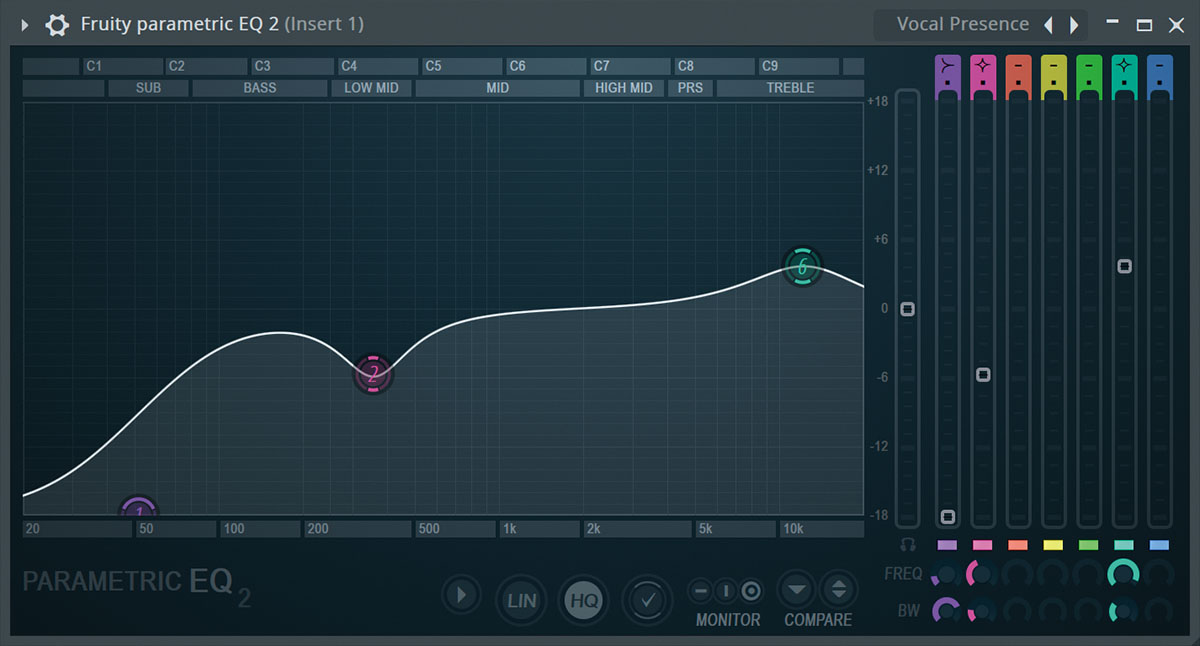Click the 1k frequency ruler label
The image size is (1200, 646).
point(538,529)
